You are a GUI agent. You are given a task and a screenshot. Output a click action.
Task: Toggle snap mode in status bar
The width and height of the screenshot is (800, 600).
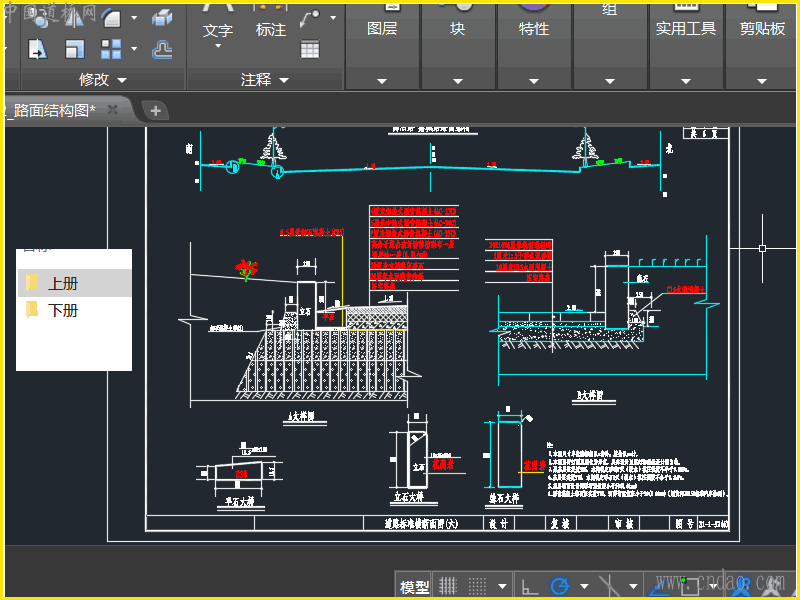[x=478, y=585]
